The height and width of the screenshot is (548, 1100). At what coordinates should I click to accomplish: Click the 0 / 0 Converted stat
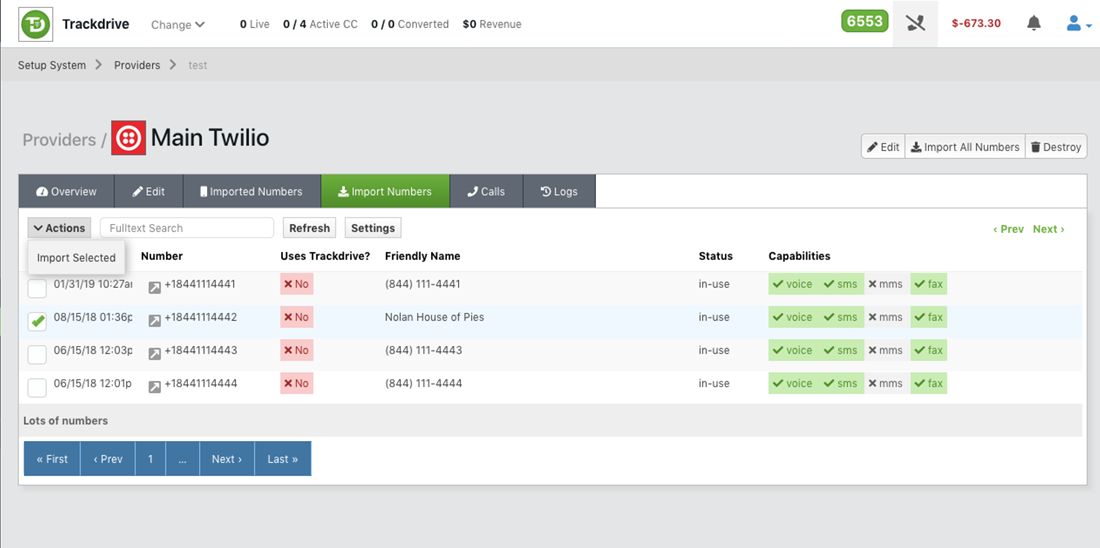[x=410, y=24]
